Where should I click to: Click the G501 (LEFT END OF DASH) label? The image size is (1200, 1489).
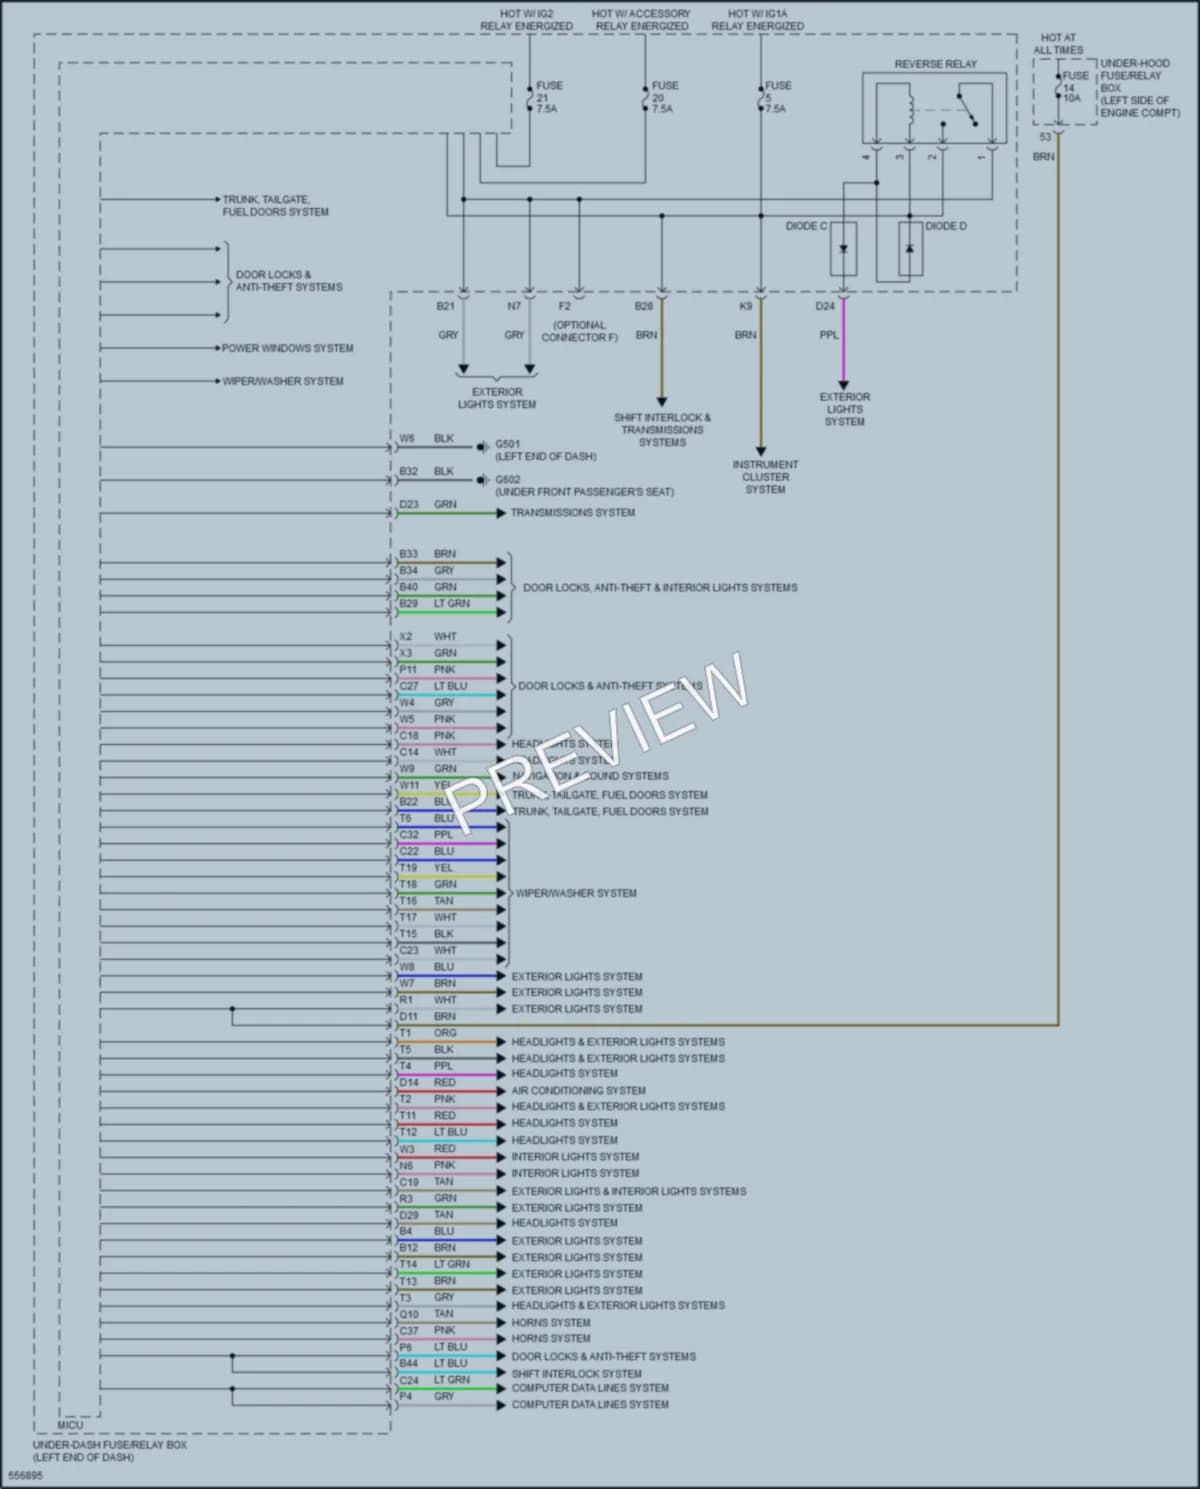pyautogui.click(x=545, y=450)
